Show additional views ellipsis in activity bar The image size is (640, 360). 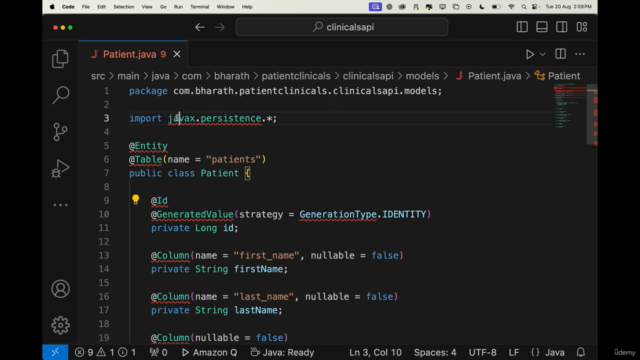click(60, 205)
